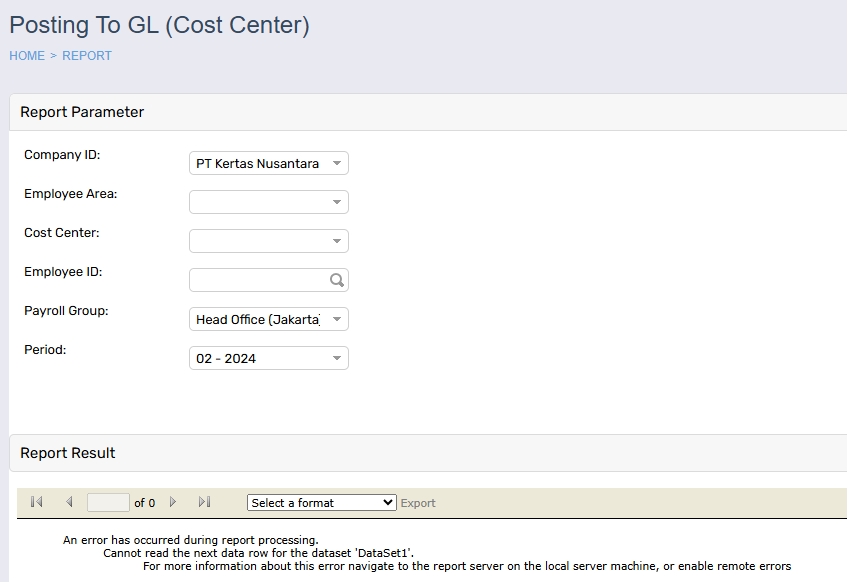Click the report processing error message
The width and height of the screenshot is (847, 582).
pyautogui.click(x=190, y=540)
